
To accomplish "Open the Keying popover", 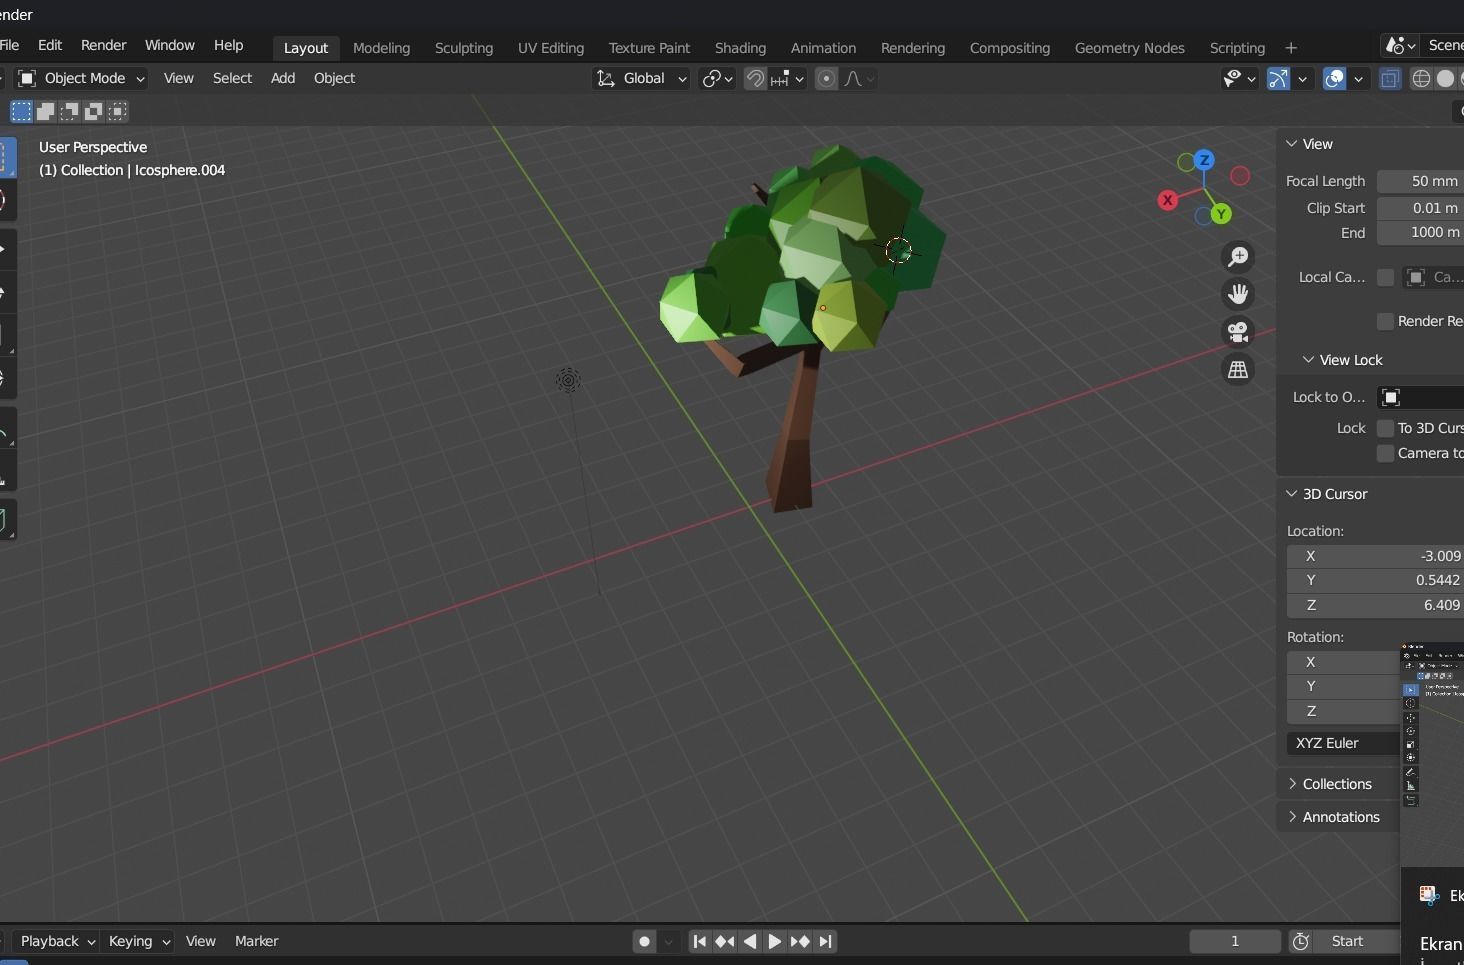I will coord(139,941).
